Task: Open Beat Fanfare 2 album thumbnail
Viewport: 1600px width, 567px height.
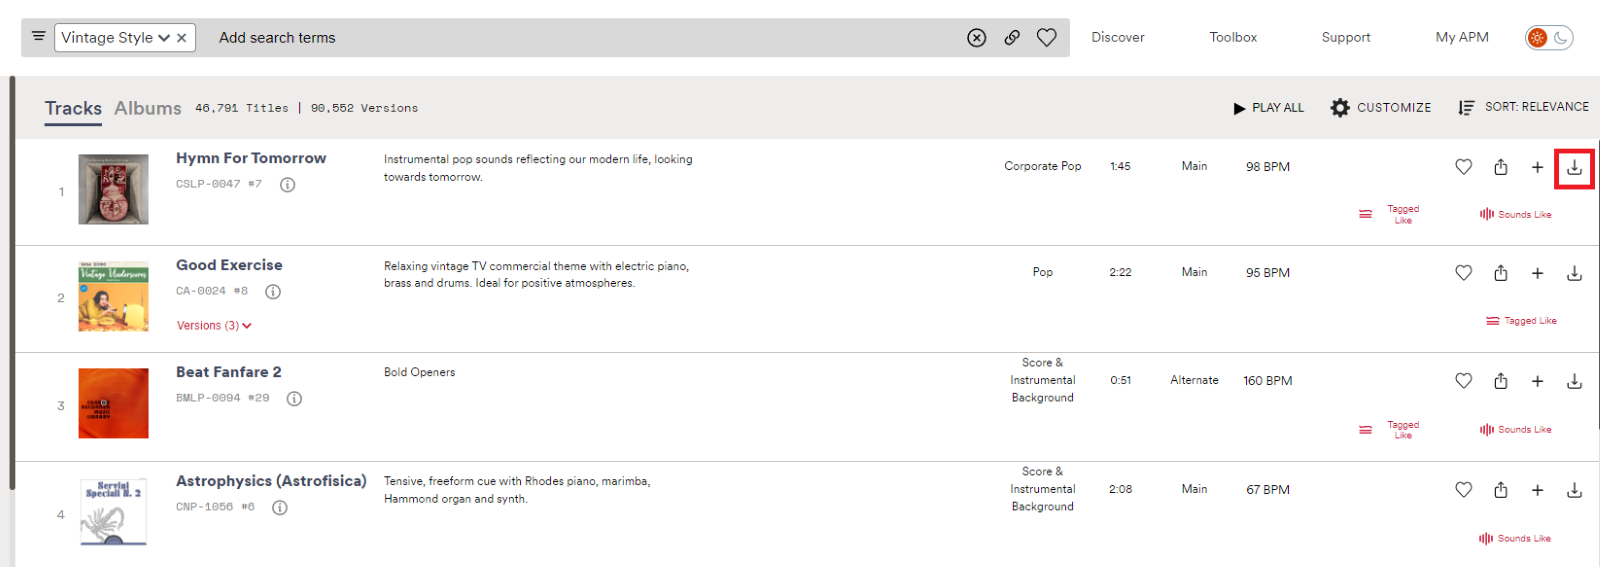Action: click(x=114, y=403)
